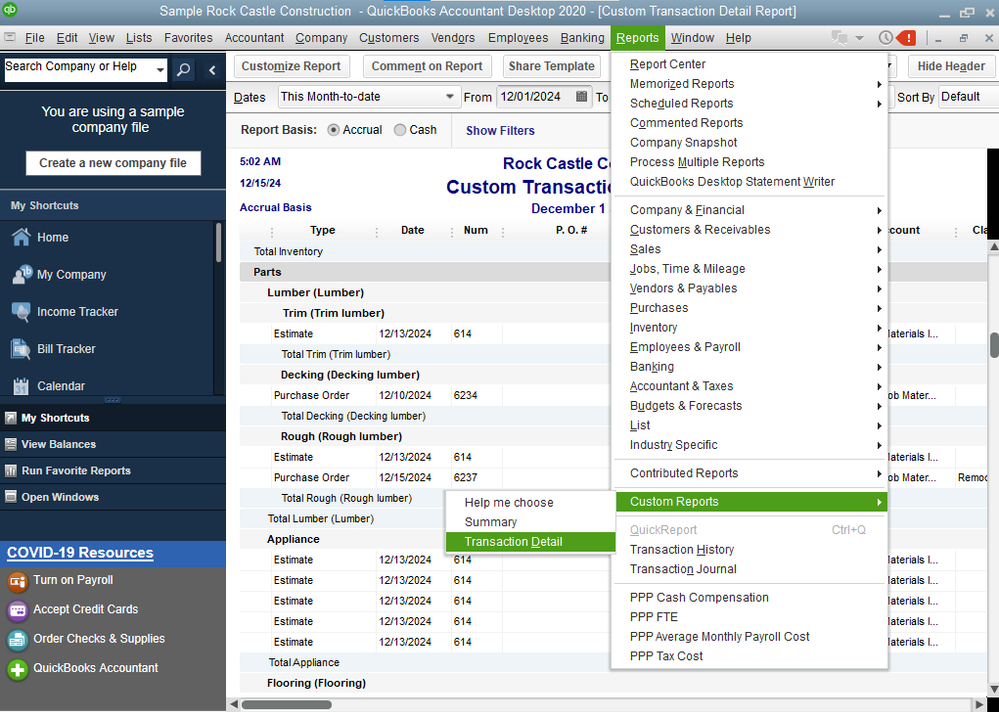Expand Employees & Payroll submenu
Screen dimensions: 999x712
[879, 347]
